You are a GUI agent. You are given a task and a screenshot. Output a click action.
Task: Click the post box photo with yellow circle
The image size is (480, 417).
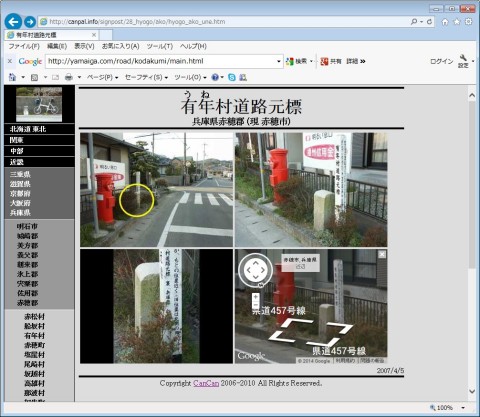[x=156, y=190]
